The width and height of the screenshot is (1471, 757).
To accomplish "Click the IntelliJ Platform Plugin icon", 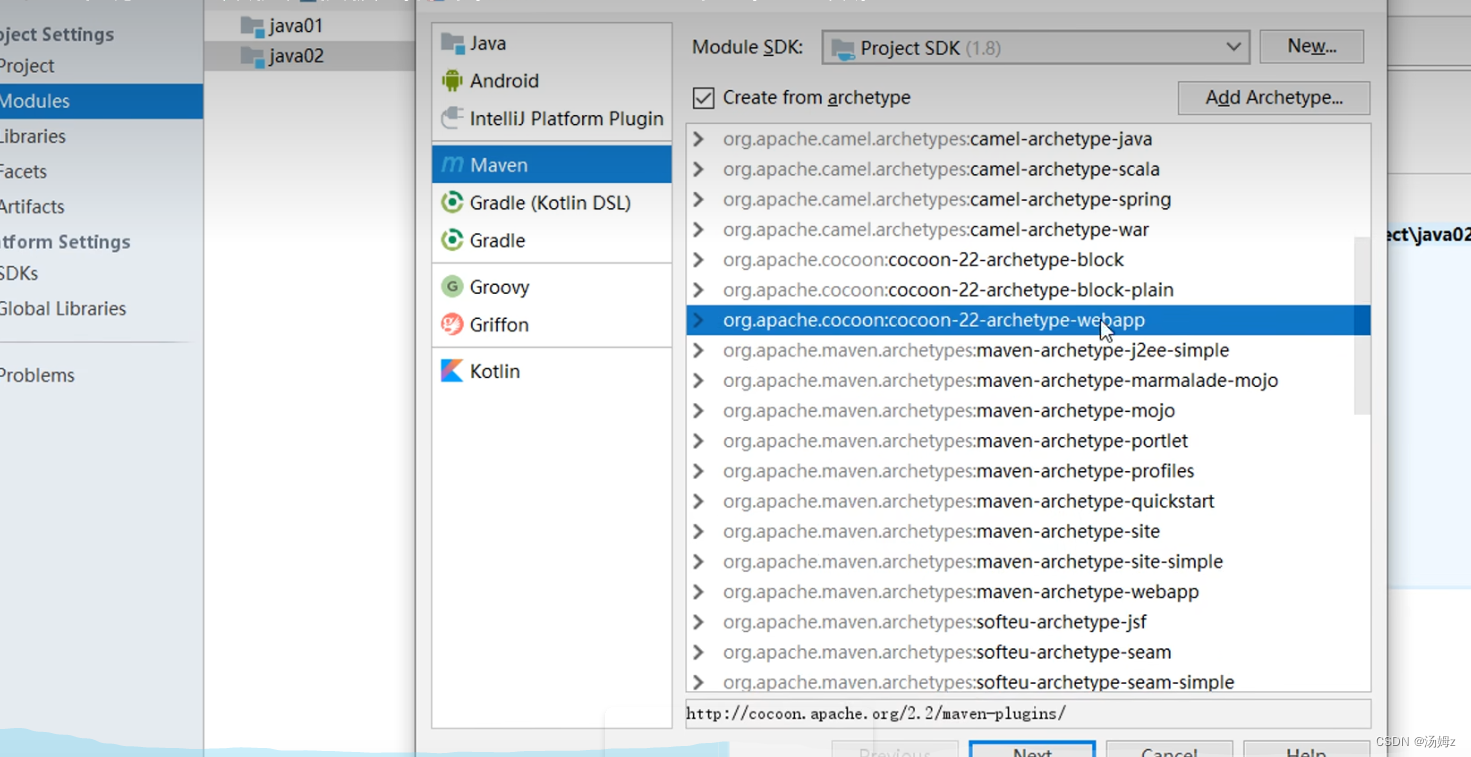I will (x=452, y=118).
